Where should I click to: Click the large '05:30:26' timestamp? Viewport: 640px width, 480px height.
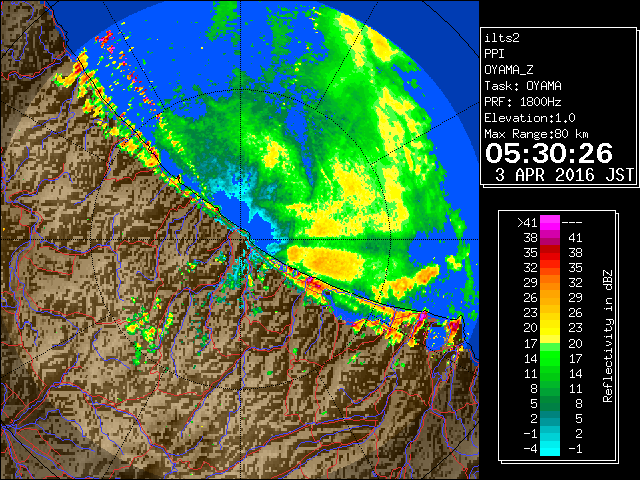tap(549, 153)
